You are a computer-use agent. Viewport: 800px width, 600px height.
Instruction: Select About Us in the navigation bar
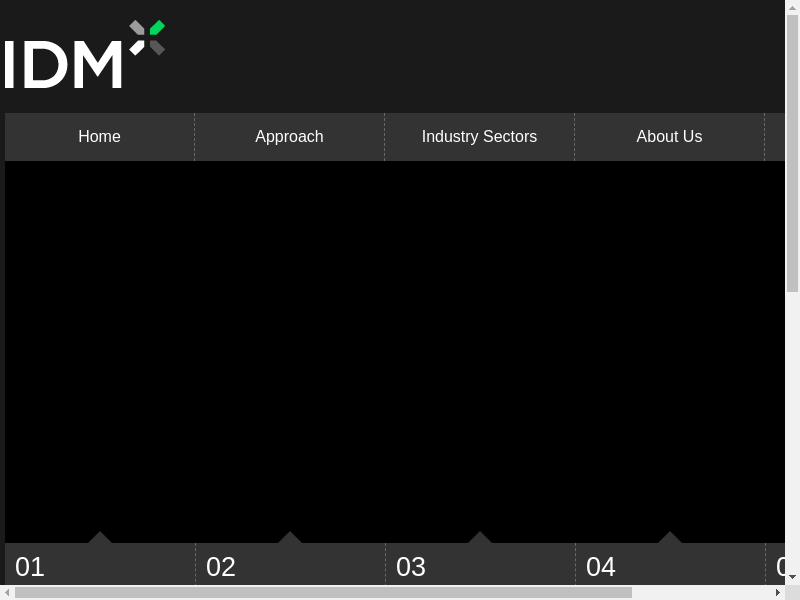pyautogui.click(x=669, y=137)
